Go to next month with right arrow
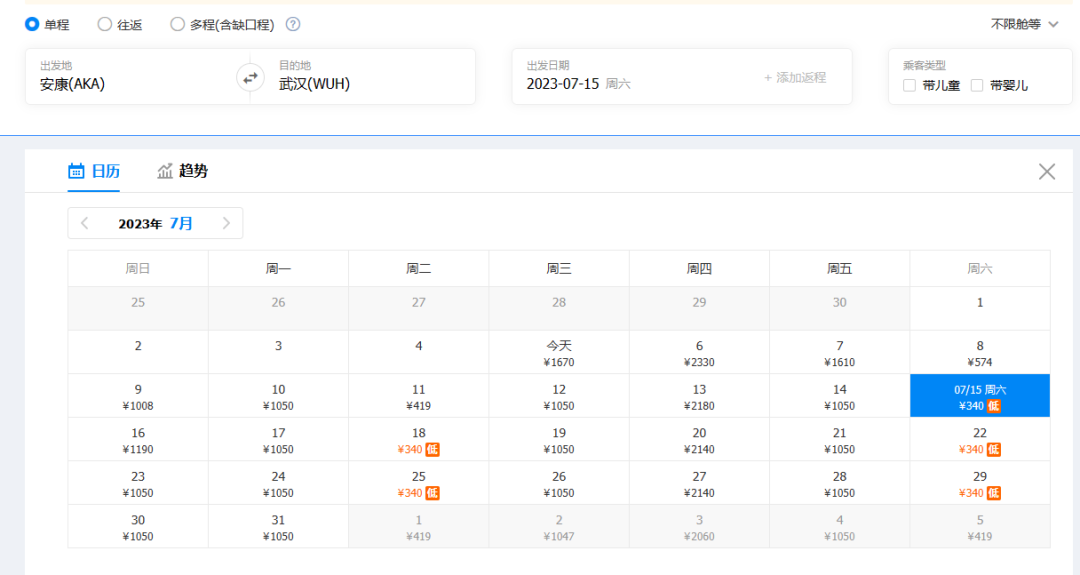The width and height of the screenshot is (1080, 575). (x=226, y=223)
